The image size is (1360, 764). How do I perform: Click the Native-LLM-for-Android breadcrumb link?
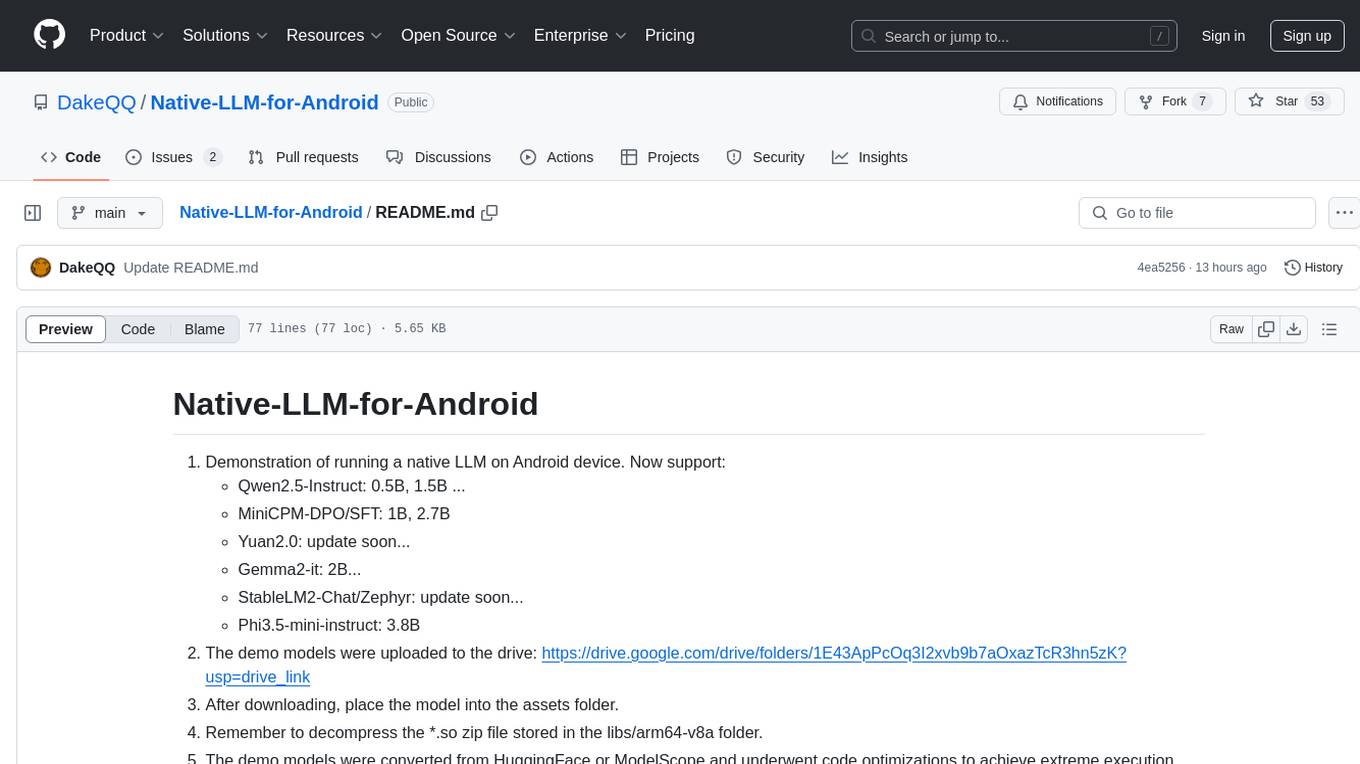tap(271, 213)
